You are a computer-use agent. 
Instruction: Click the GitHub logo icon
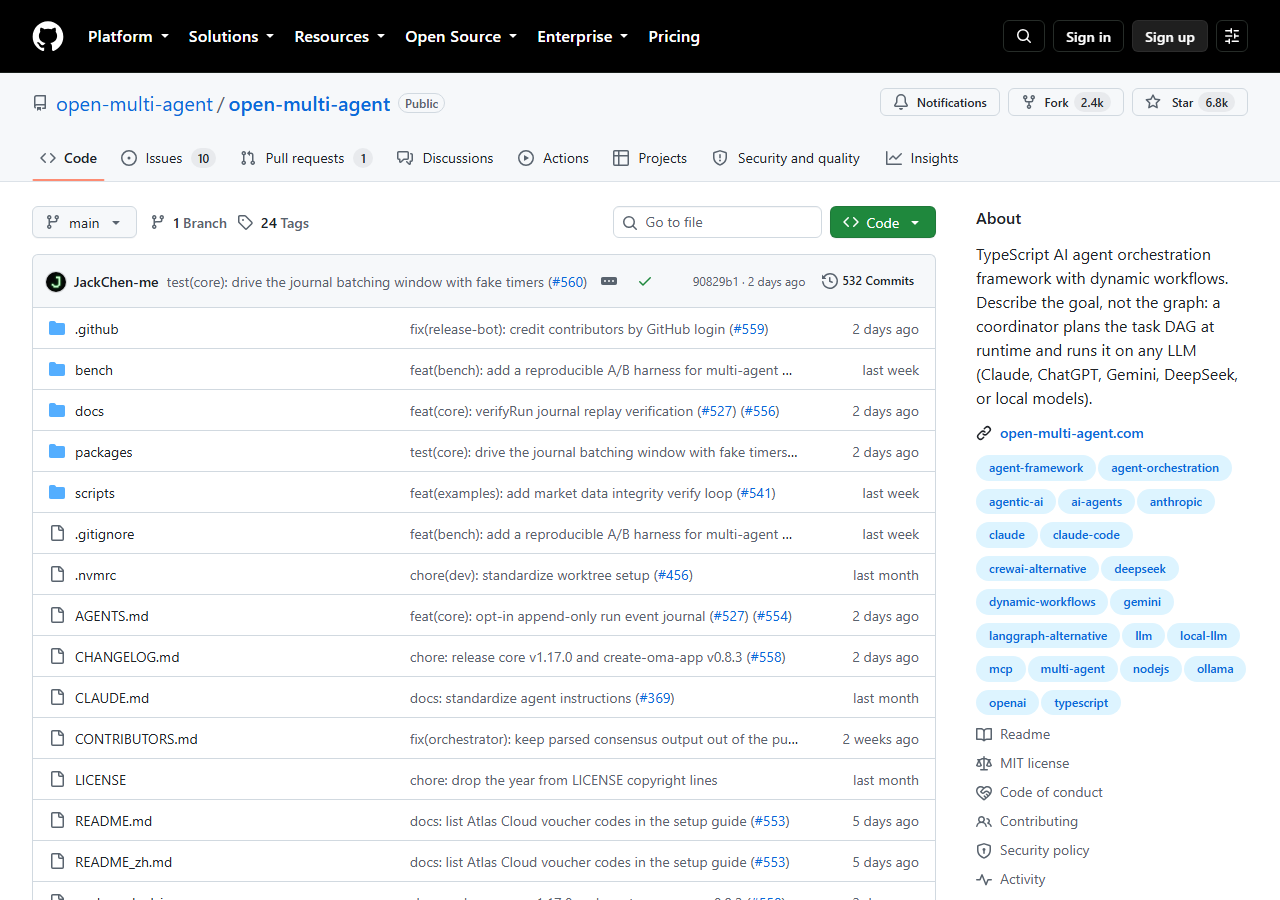[x=48, y=36]
